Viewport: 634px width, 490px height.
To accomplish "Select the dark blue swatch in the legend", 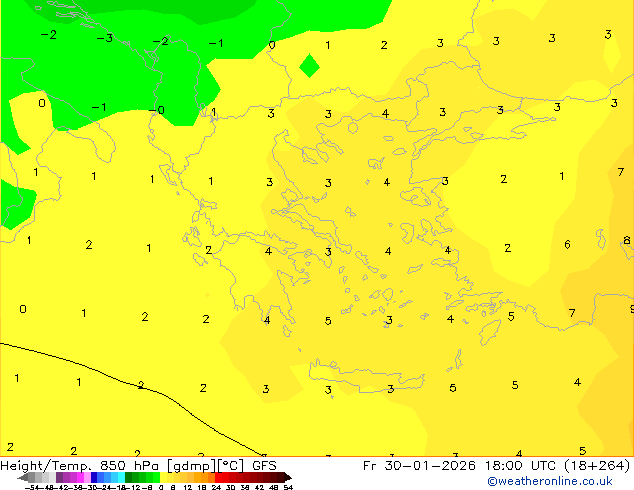I will (x=94, y=478).
